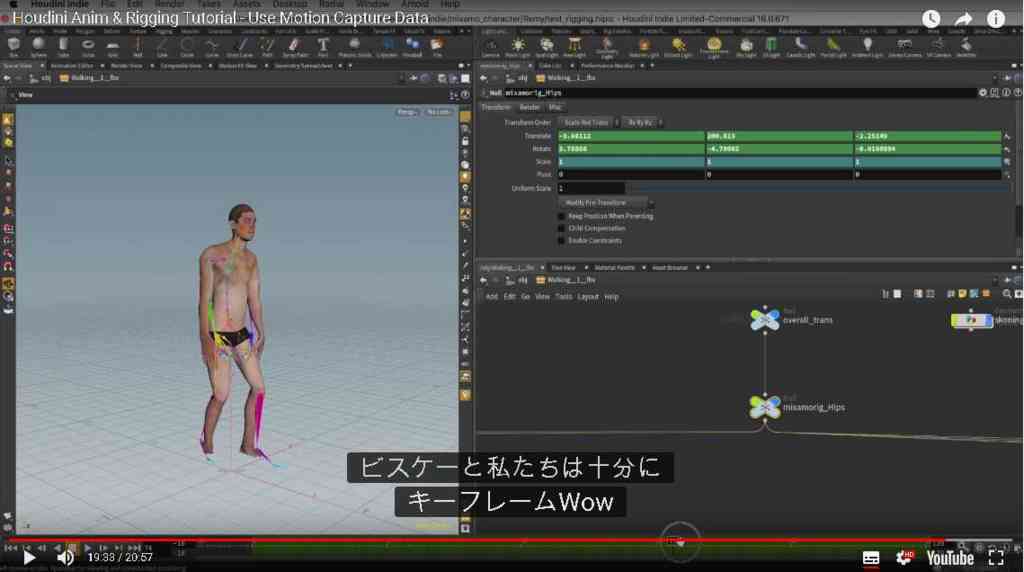Toggle Enable Constraints checkbox
Screen dimensions: 1024x572
point(562,241)
